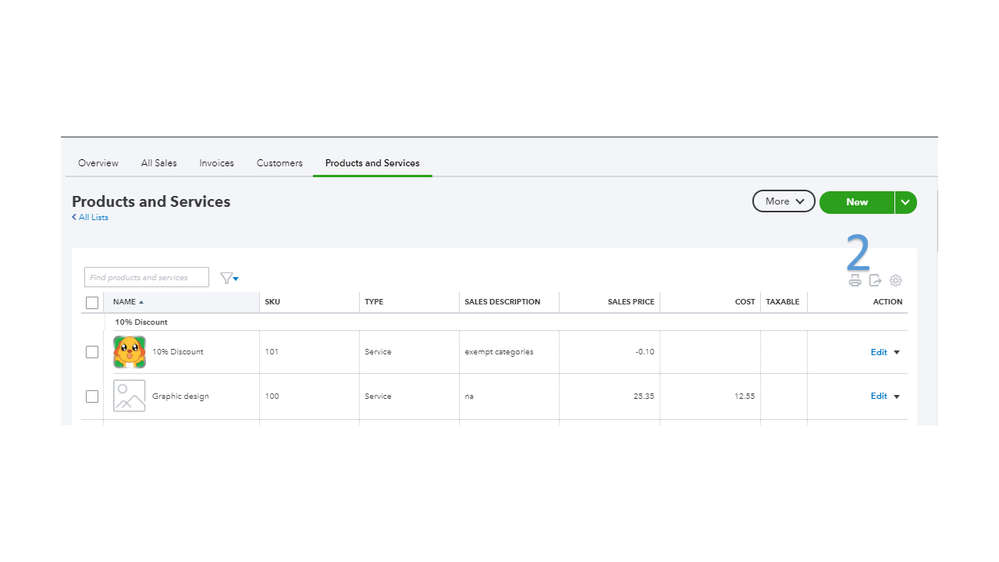This screenshot has width=999, height=562.
Task: Open the Customers tab
Action: coord(279,163)
